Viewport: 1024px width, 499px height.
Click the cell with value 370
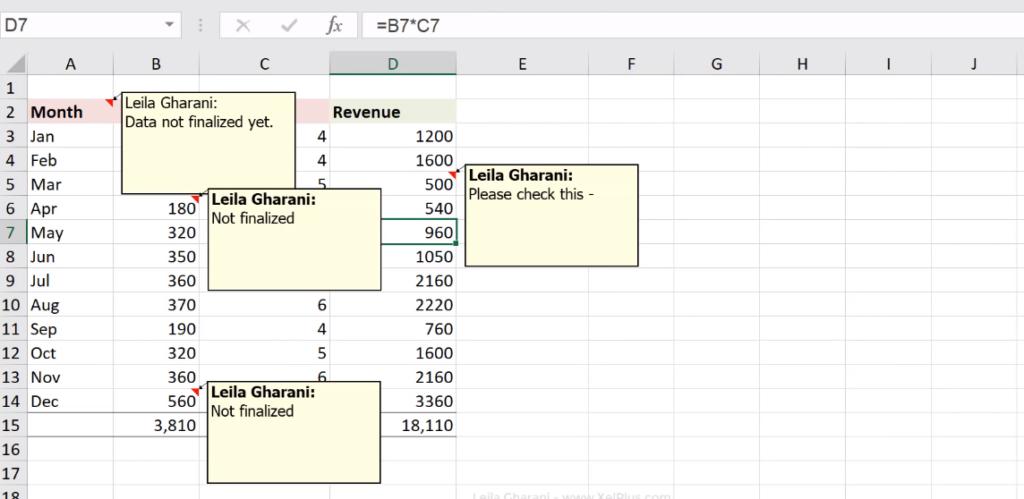coord(156,305)
